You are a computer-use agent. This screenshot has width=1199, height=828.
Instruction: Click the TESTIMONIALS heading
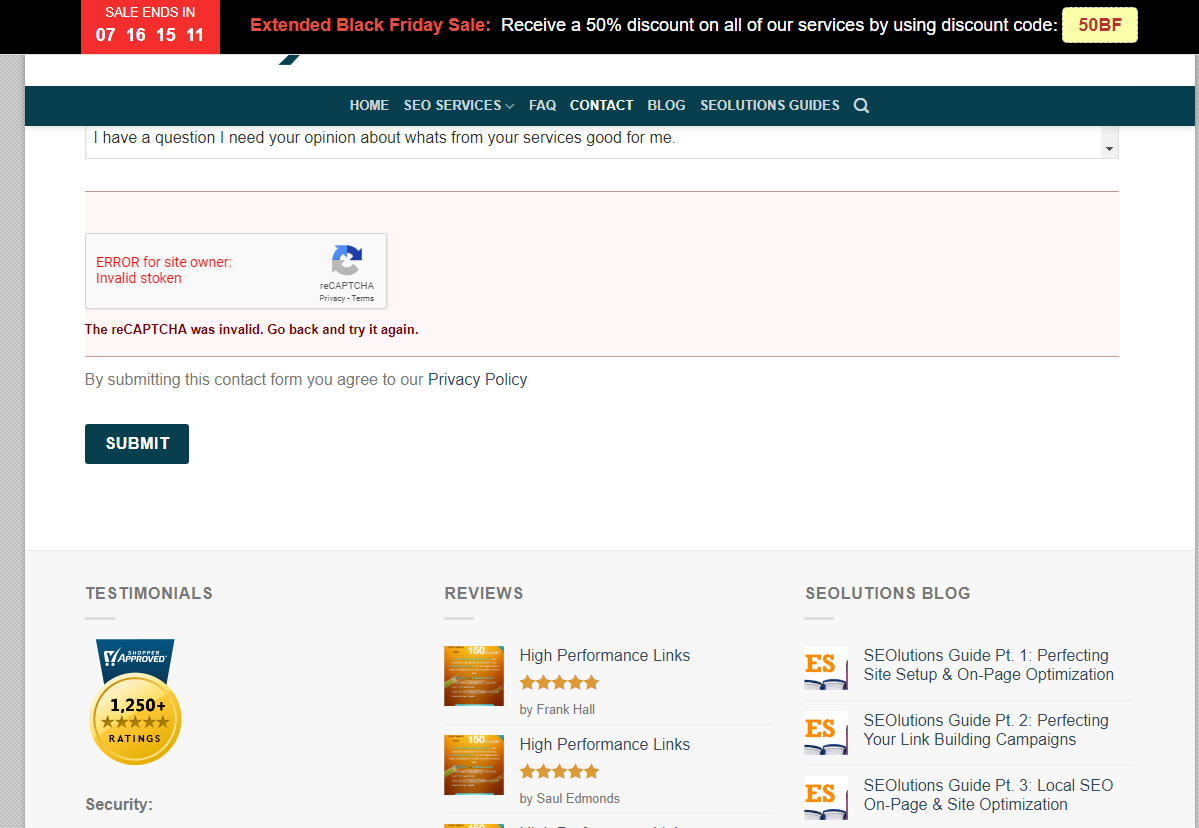[x=149, y=593]
